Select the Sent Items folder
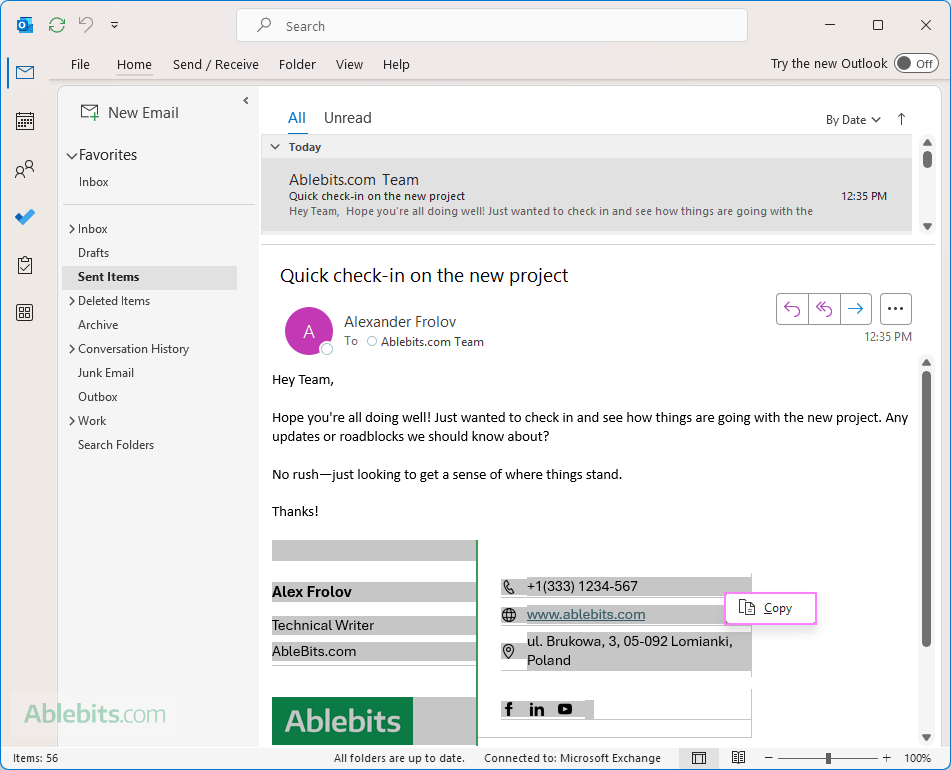This screenshot has width=951, height=770. pyautogui.click(x=149, y=276)
